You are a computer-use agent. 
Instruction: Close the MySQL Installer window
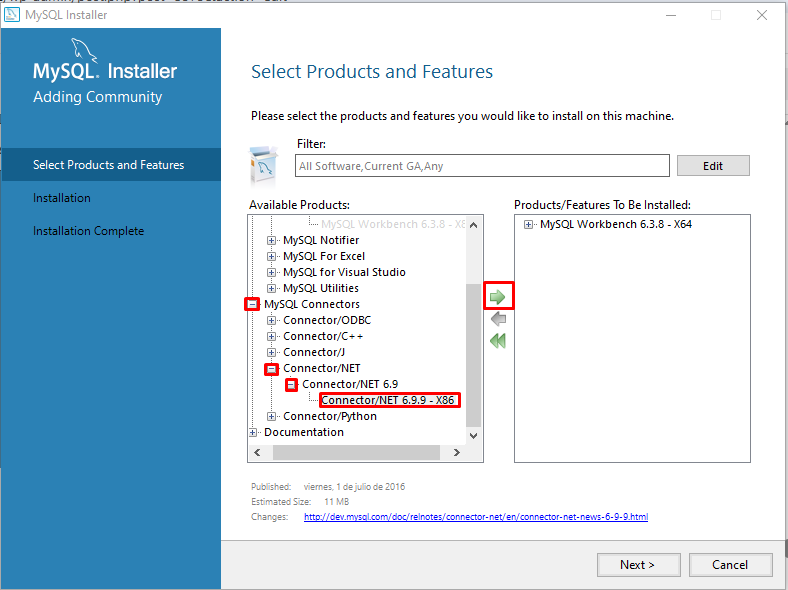click(762, 15)
